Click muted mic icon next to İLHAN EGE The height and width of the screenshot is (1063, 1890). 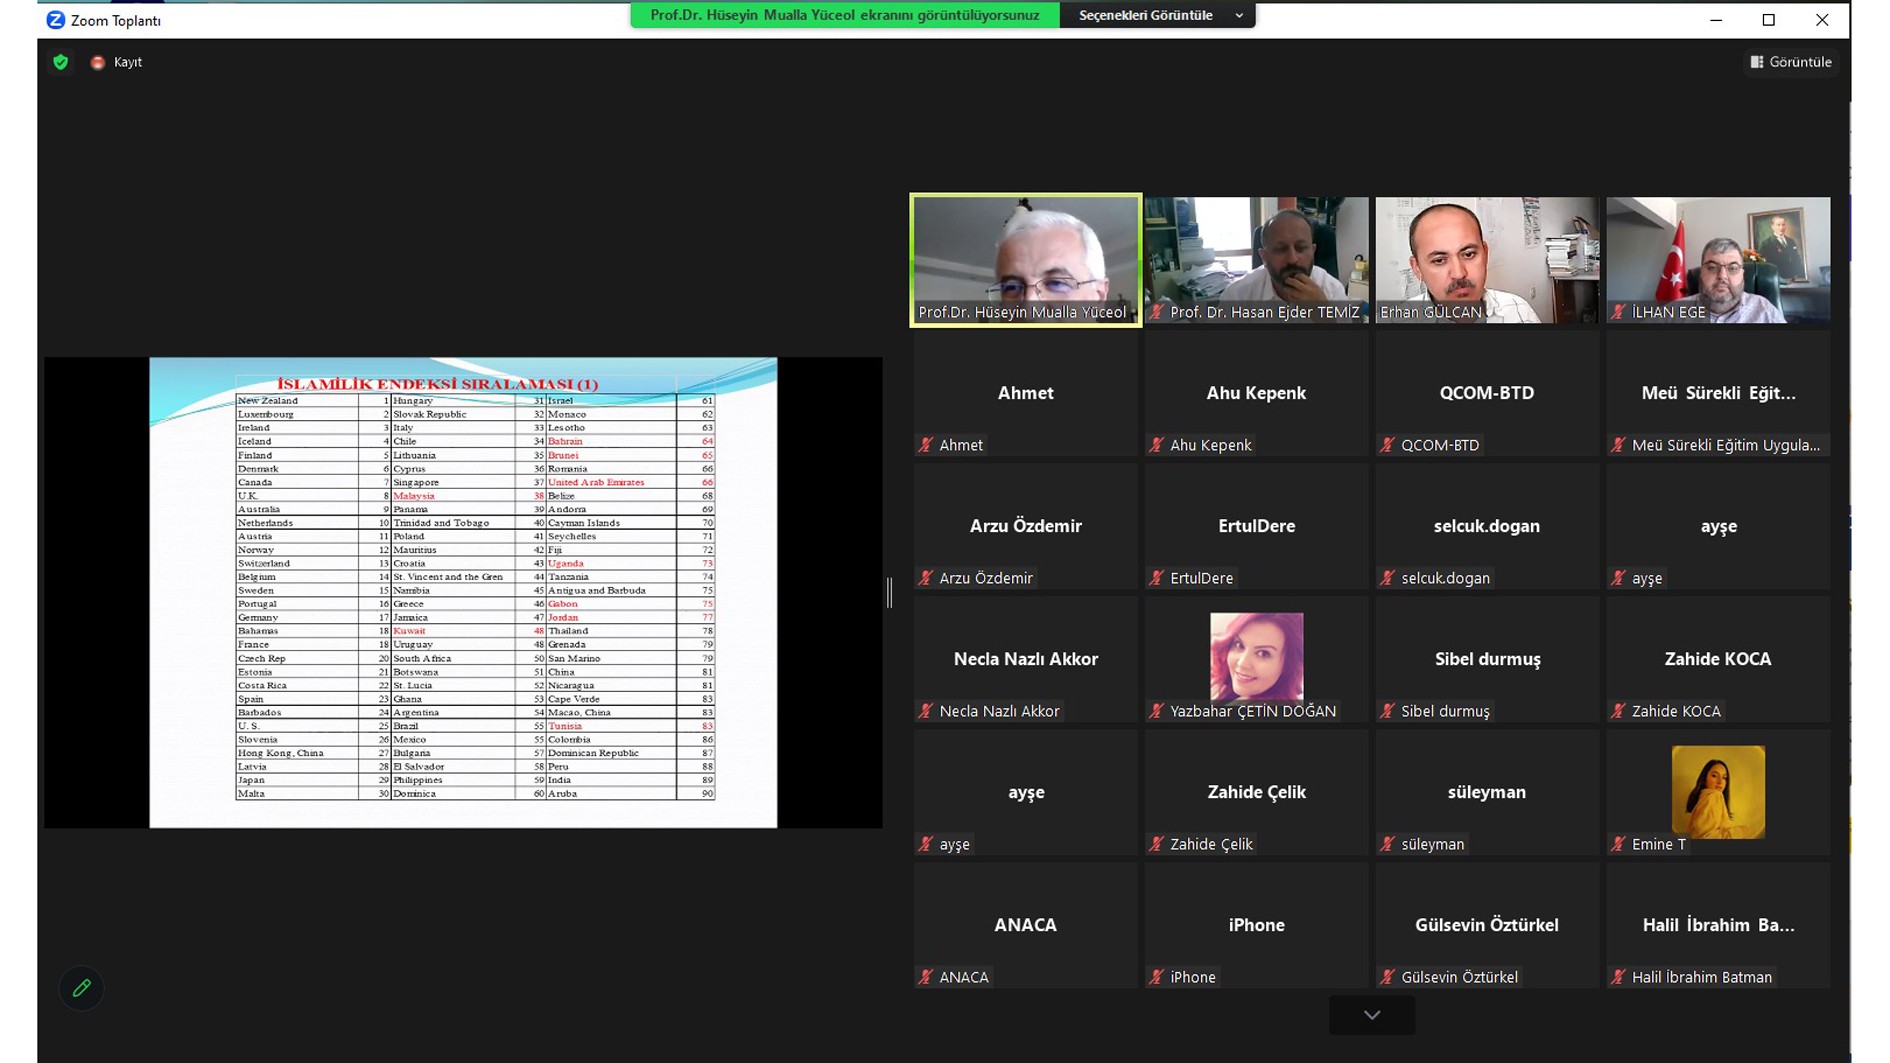1618,312
